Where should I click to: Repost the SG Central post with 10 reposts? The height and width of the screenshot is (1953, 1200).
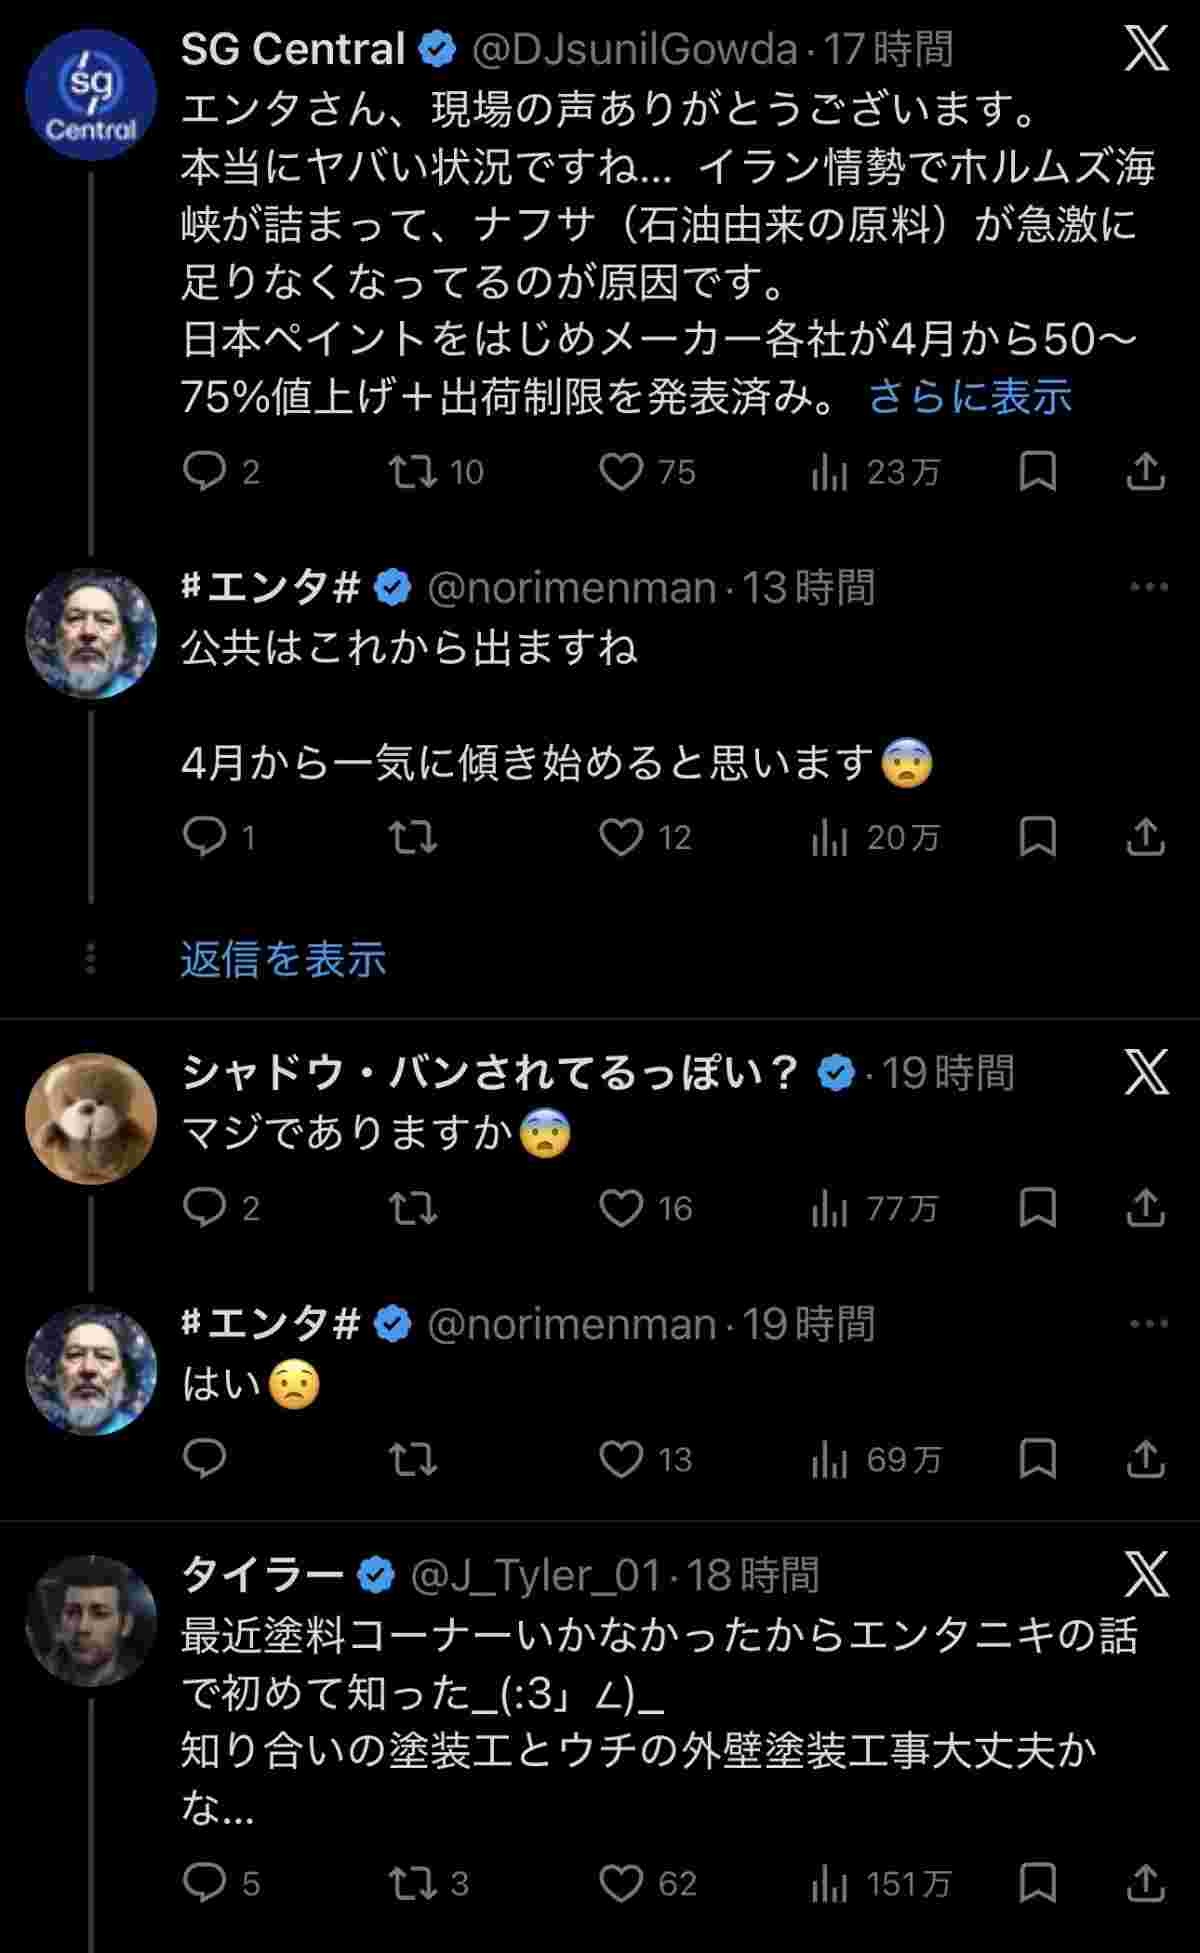coord(413,472)
